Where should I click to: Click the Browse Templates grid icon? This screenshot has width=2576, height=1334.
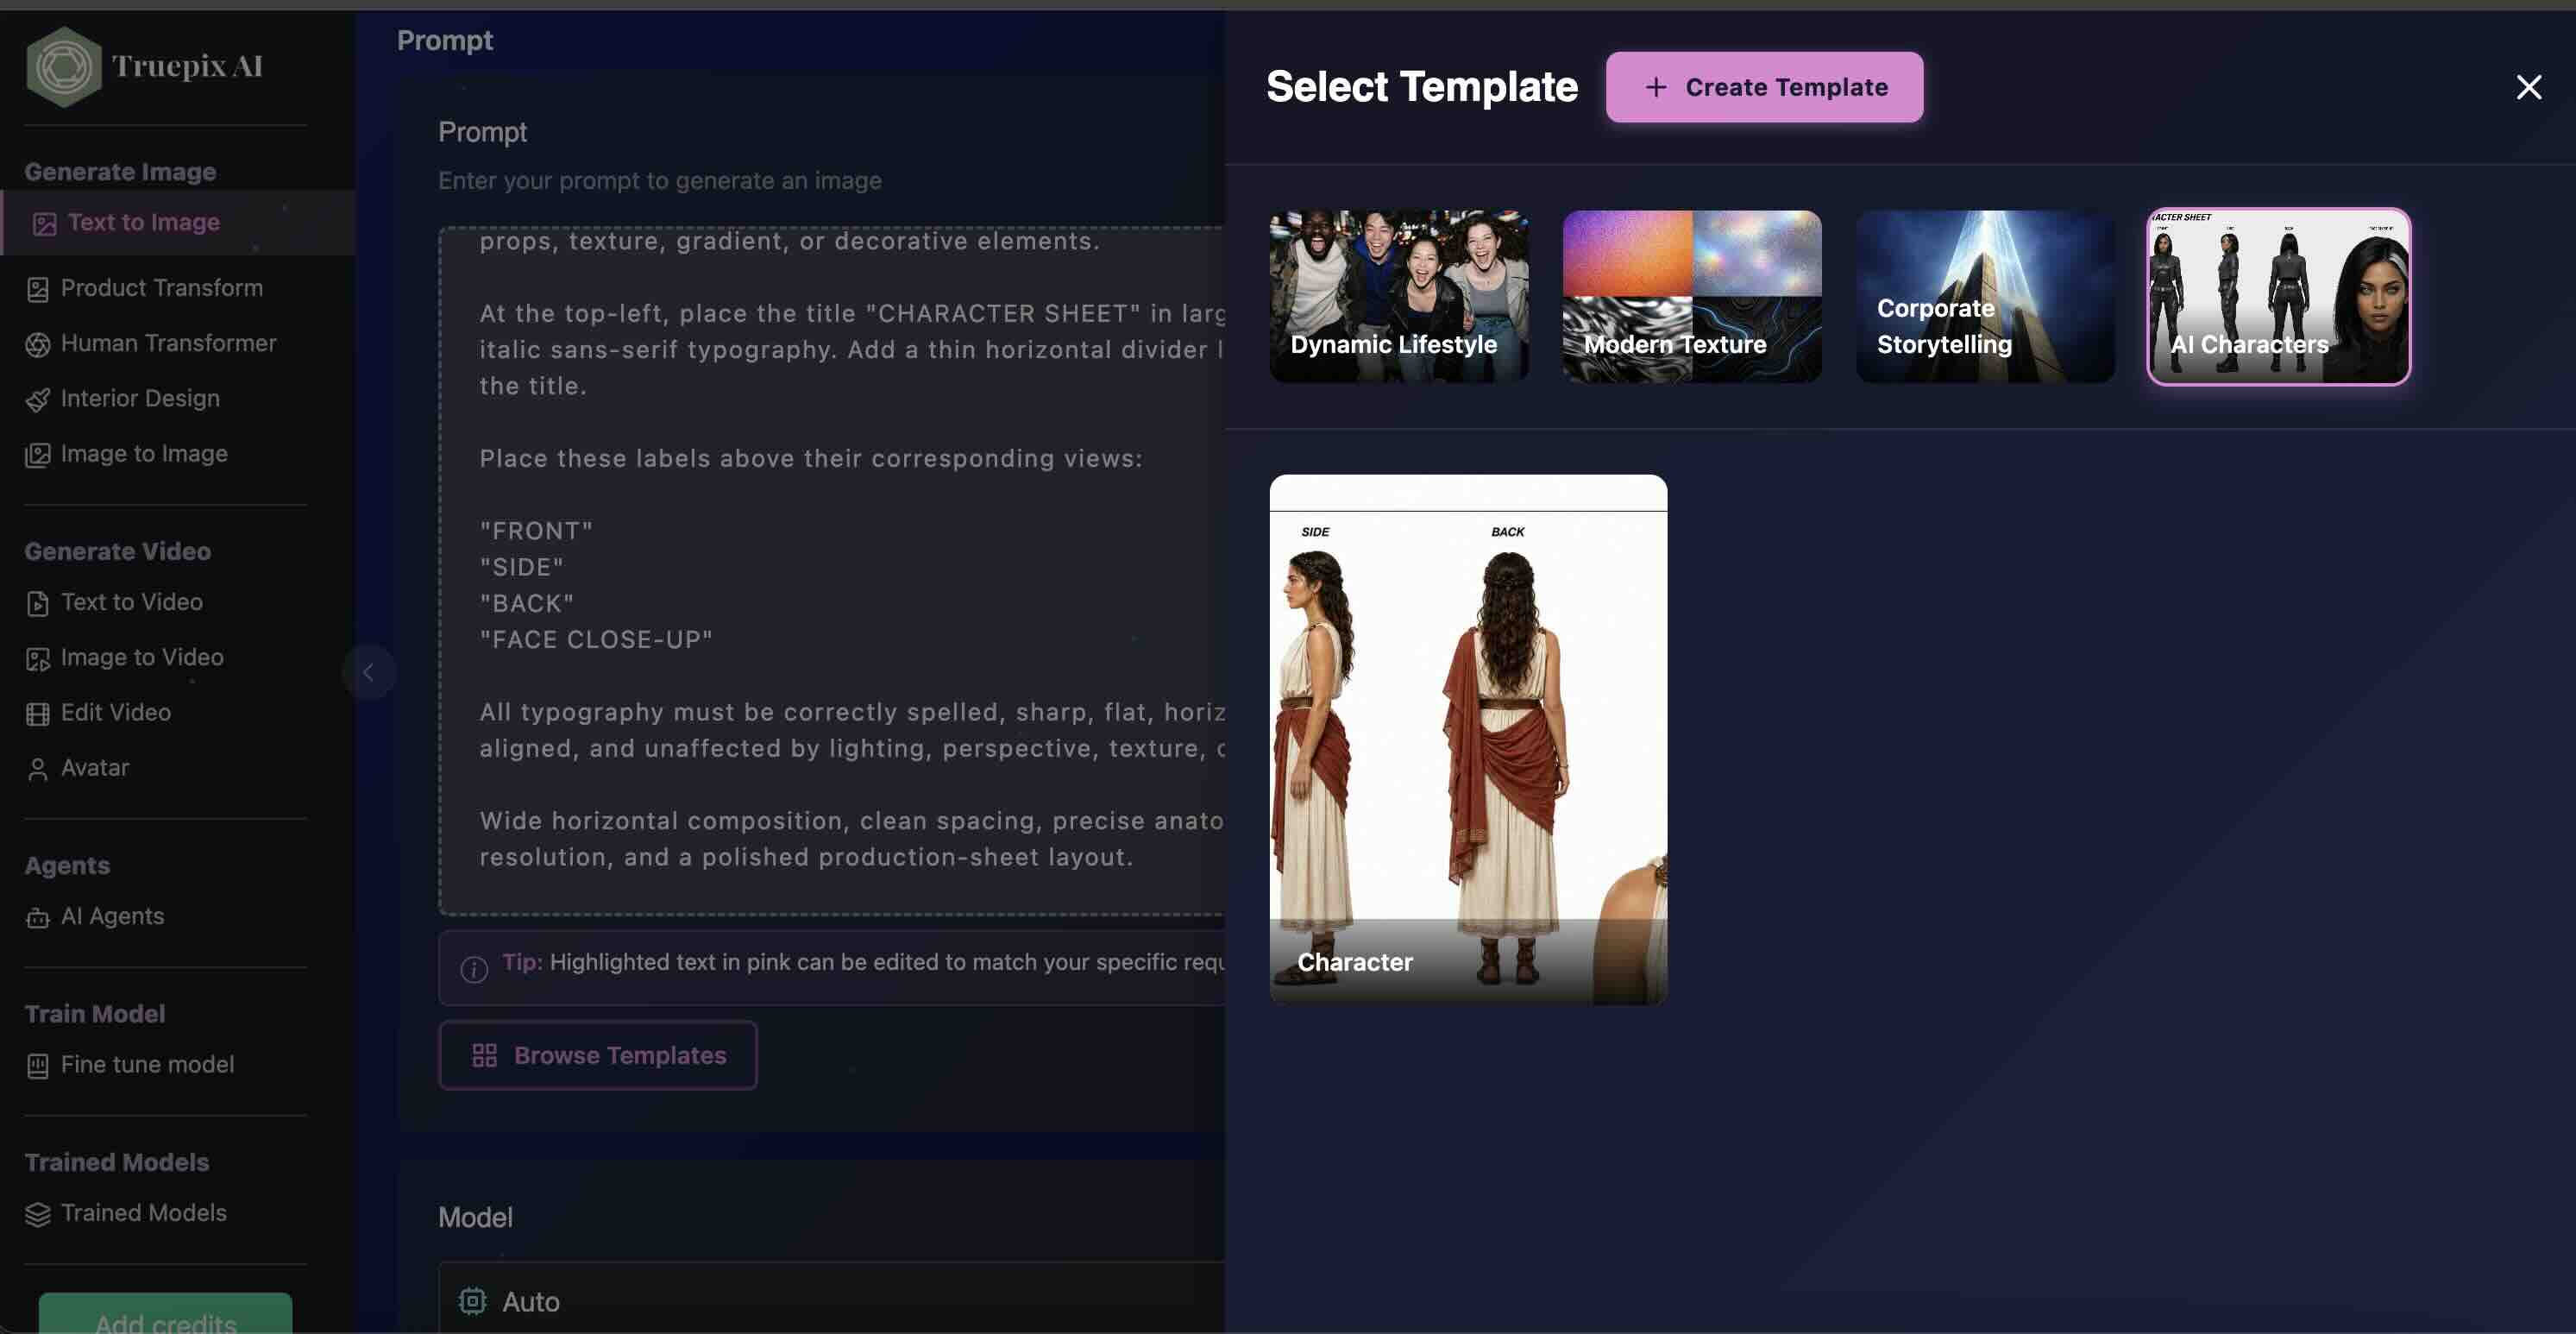click(484, 1055)
